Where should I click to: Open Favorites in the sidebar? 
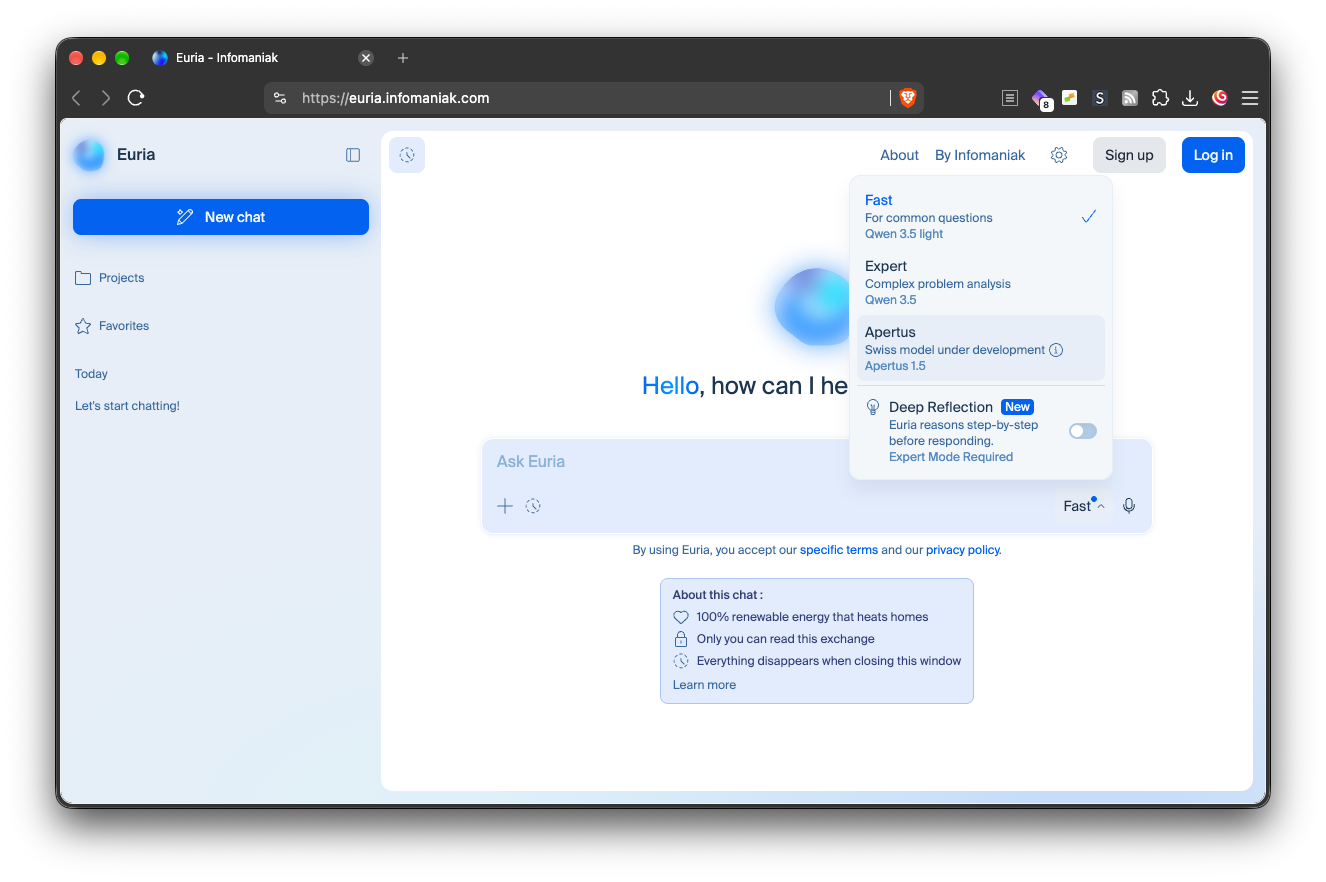[x=112, y=326]
